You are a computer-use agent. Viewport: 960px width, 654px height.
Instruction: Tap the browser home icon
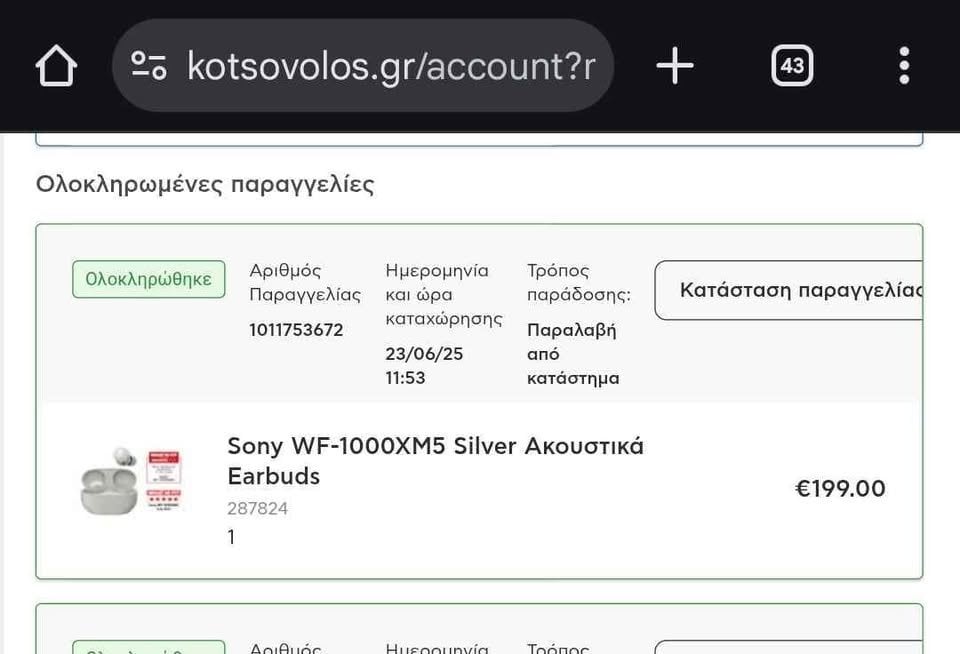[x=56, y=66]
